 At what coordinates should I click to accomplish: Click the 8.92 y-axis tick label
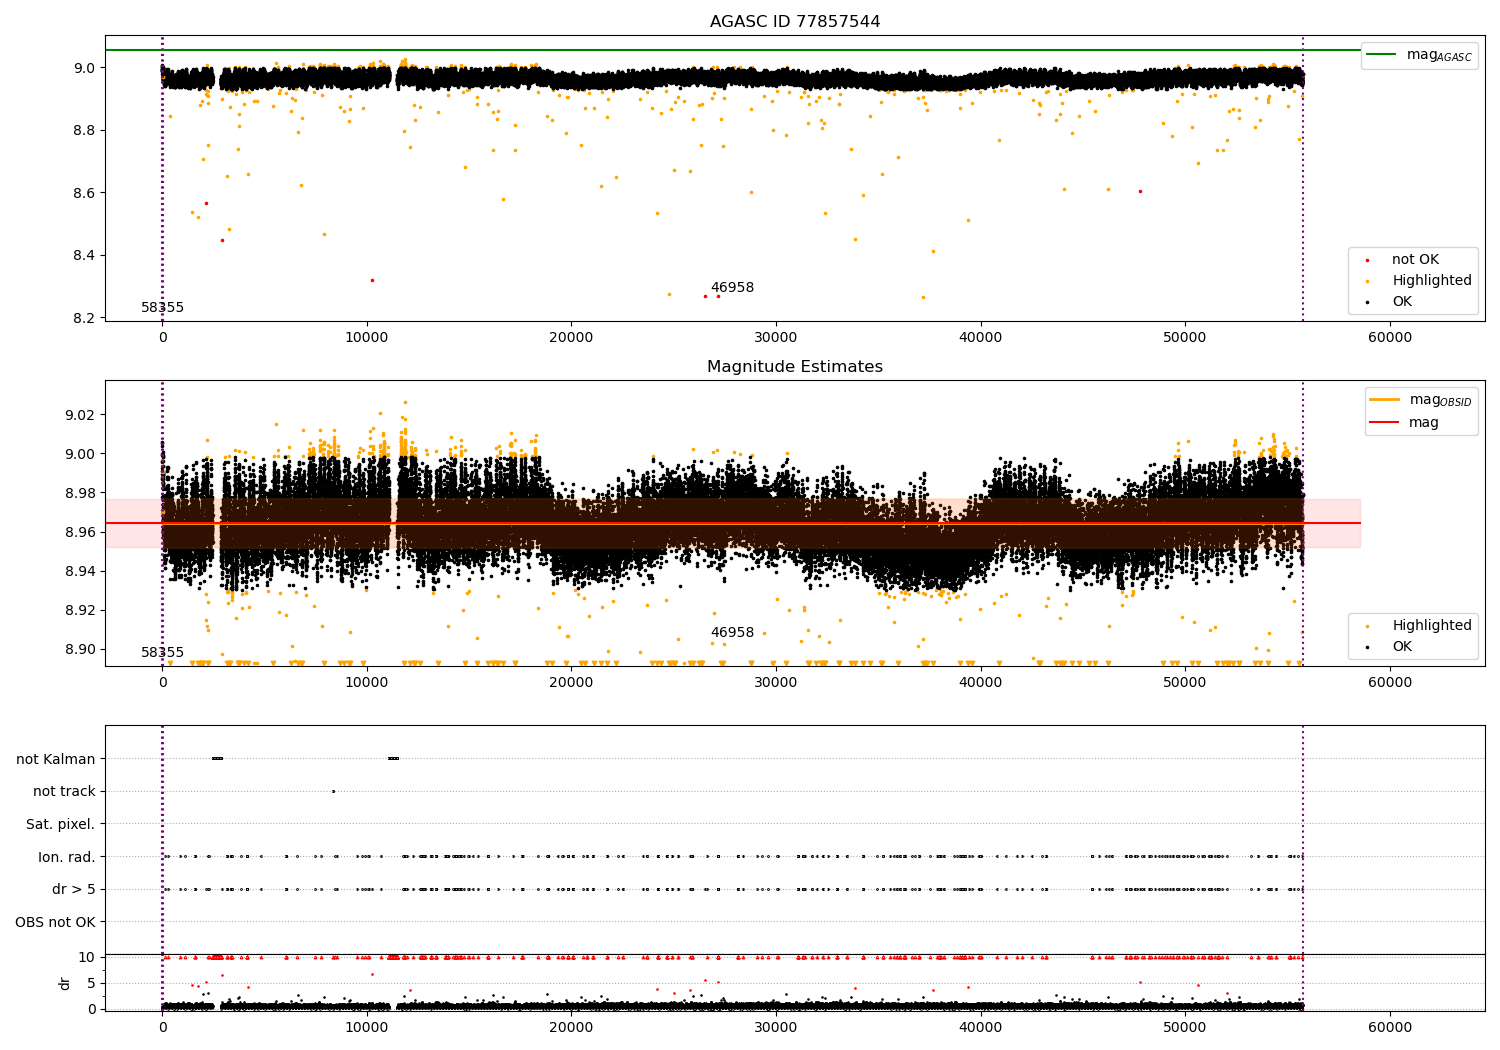point(80,610)
